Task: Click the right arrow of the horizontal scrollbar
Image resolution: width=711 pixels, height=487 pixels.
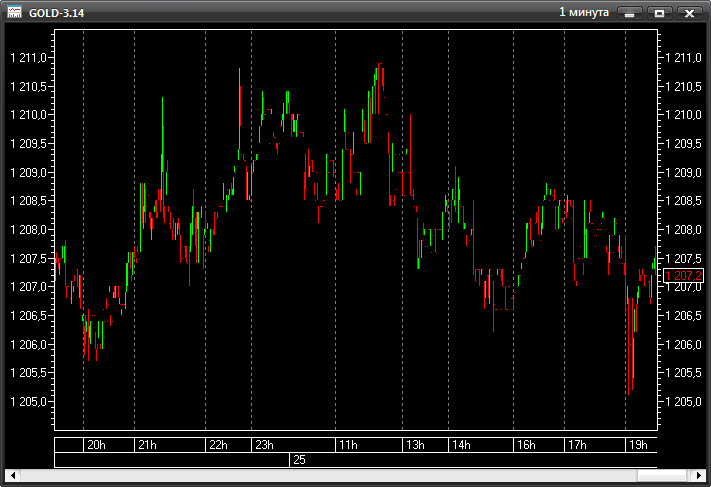Action: click(699, 475)
